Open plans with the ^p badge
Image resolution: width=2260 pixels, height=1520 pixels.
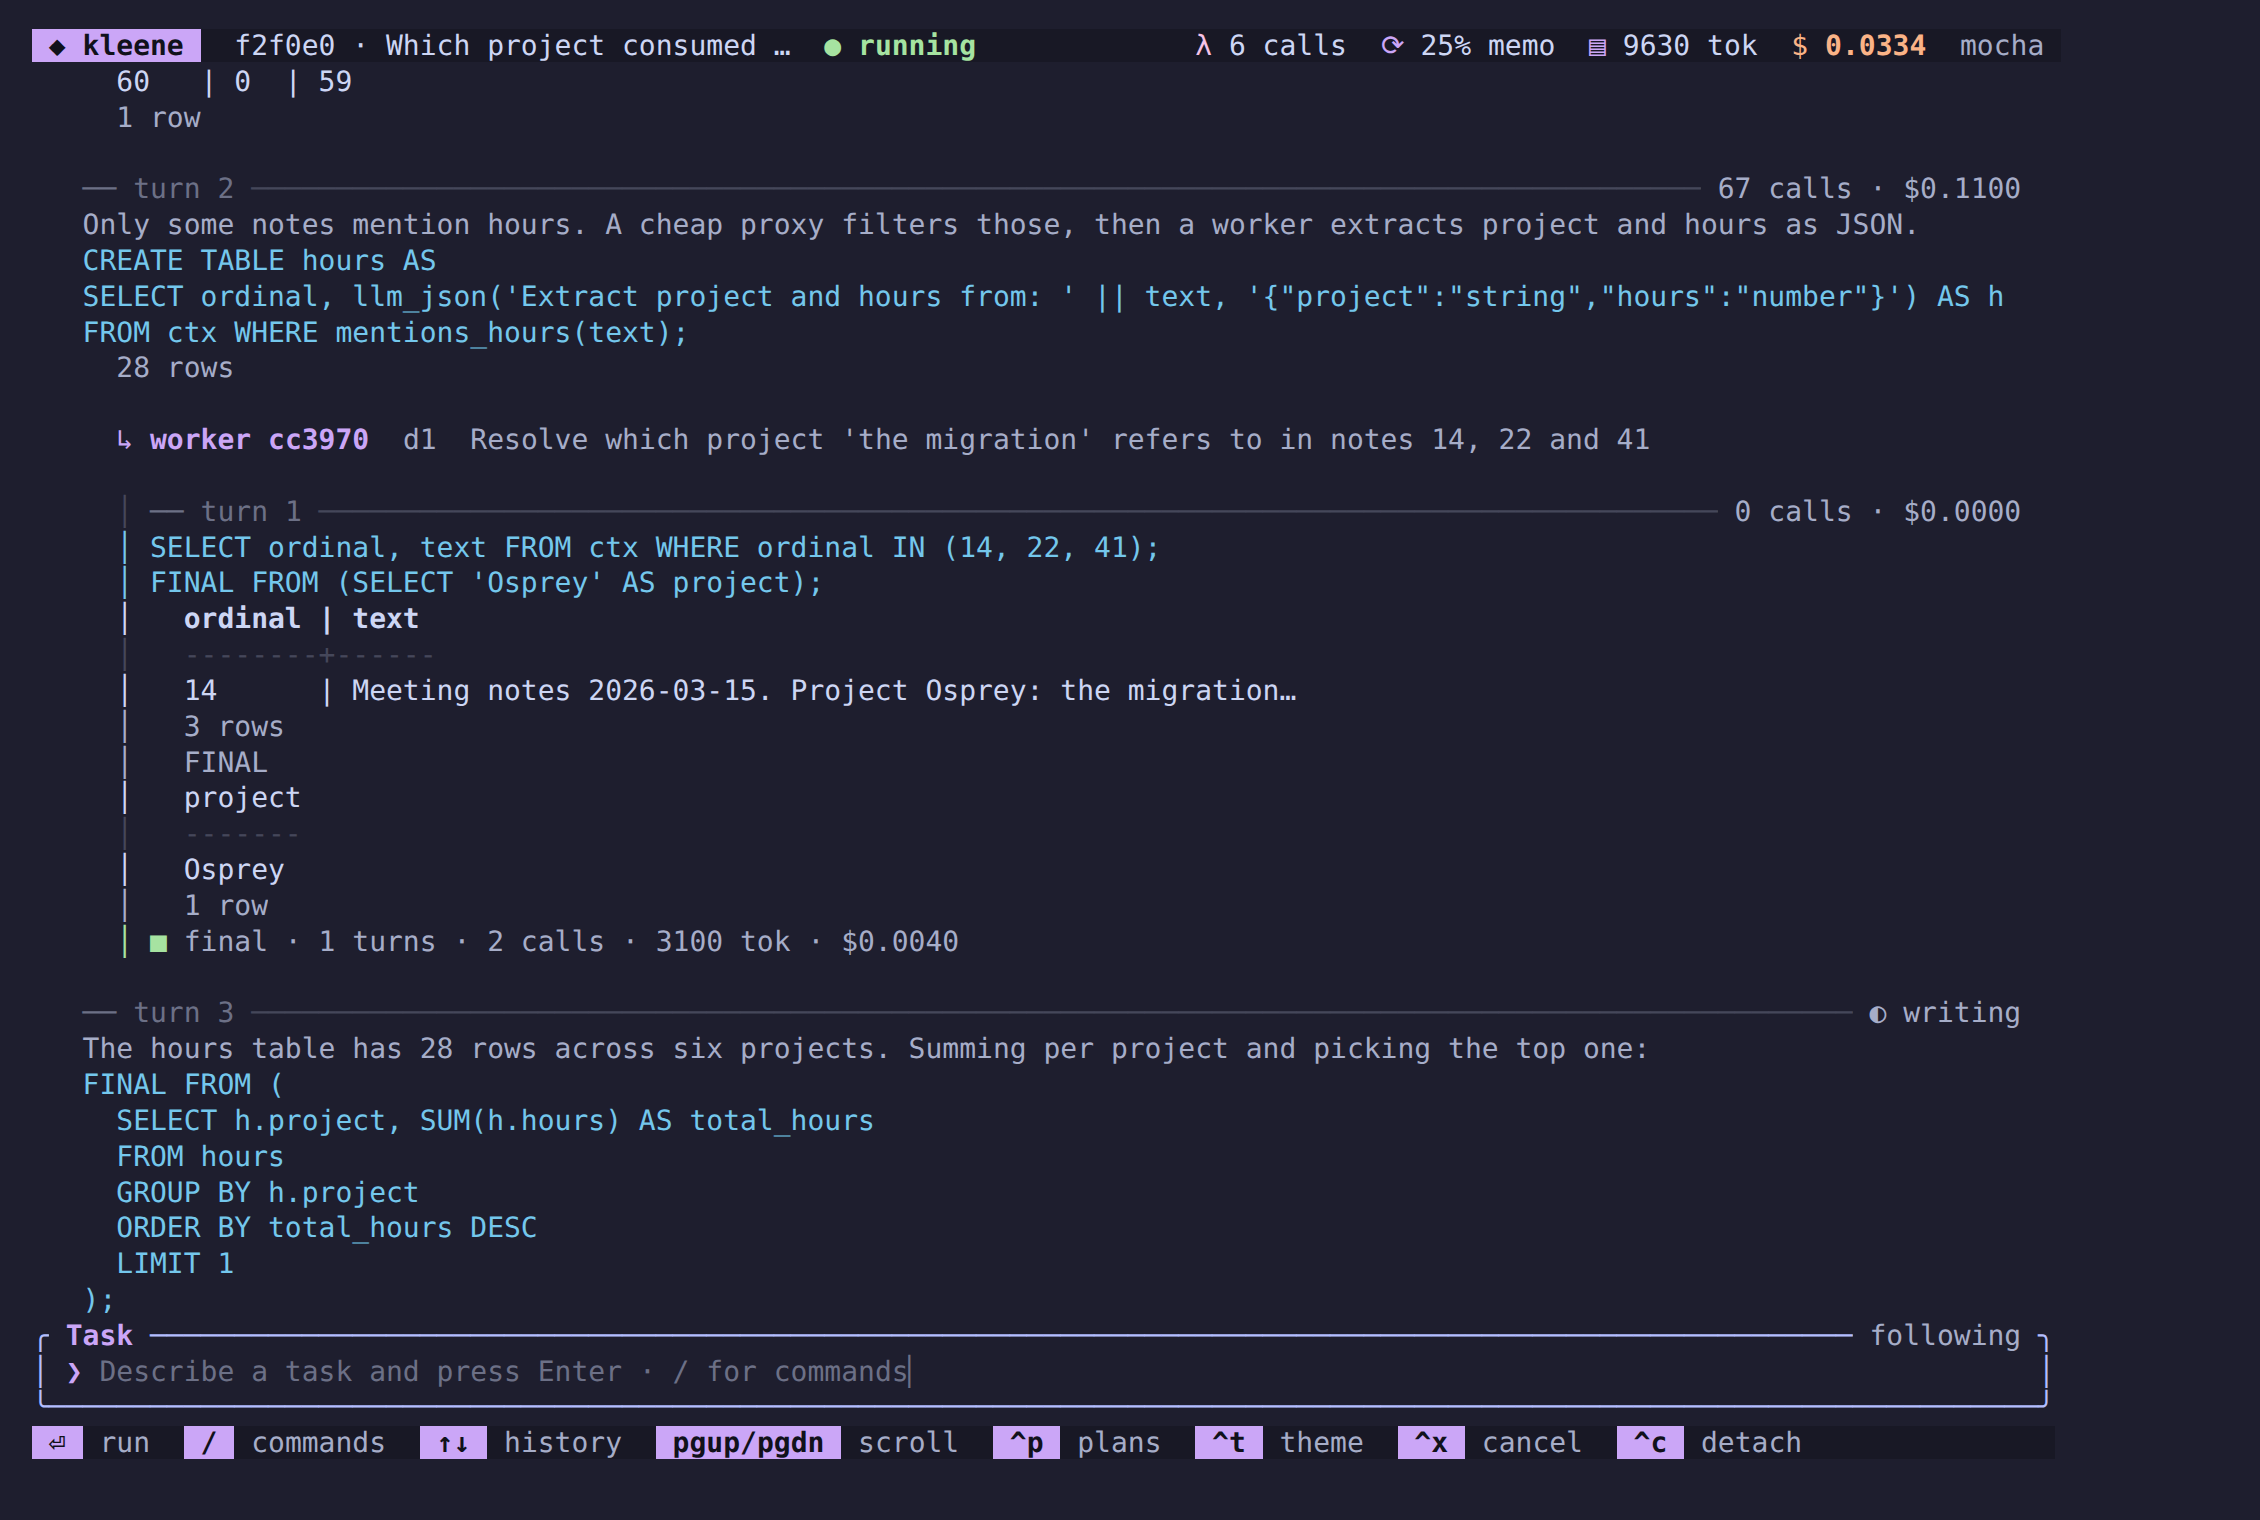click(x=1026, y=1443)
